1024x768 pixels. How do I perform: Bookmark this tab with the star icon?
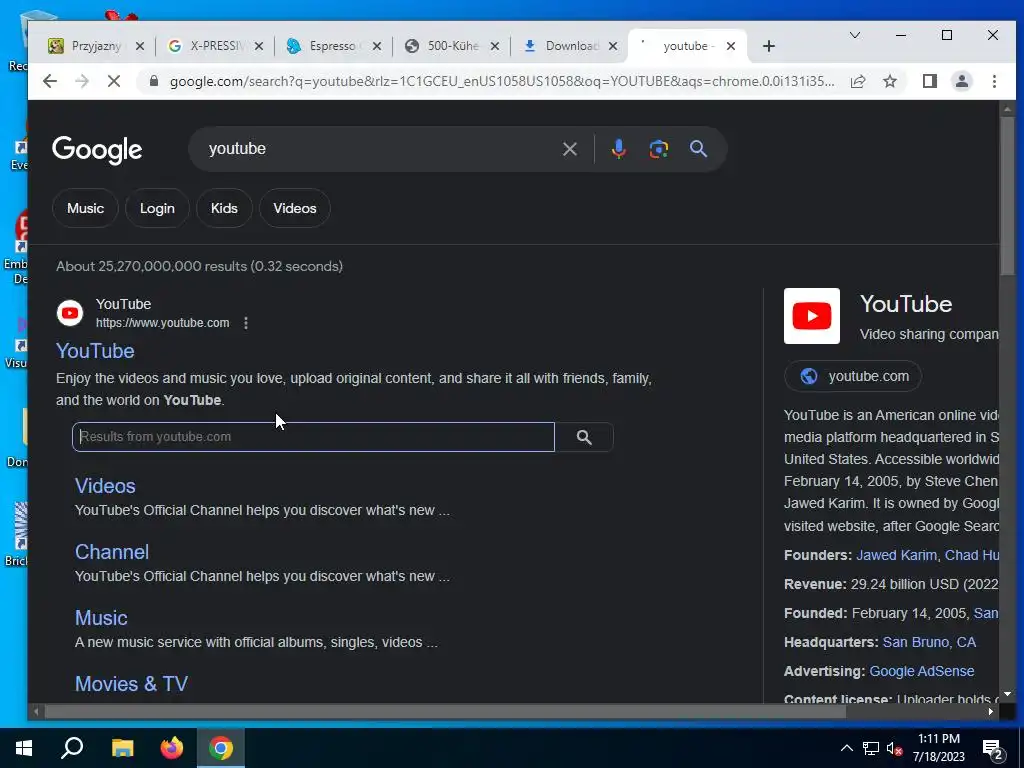pyautogui.click(x=889, y=81)
